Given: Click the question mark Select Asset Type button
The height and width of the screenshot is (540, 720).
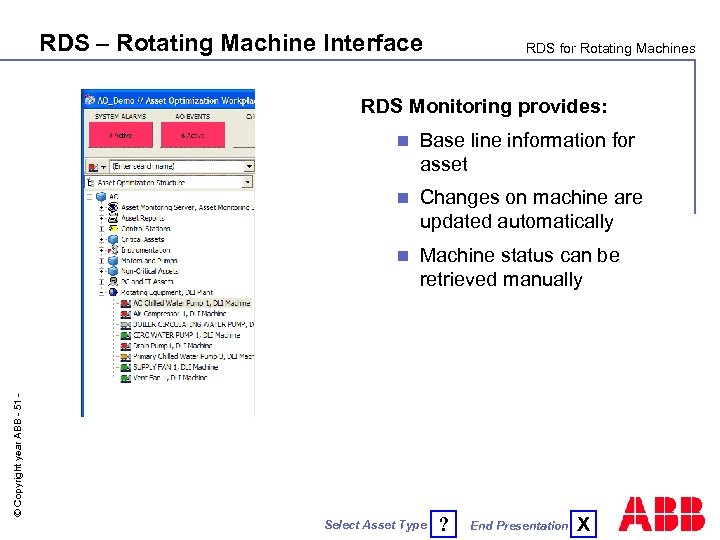Looking at the screenshot, I should pyautogui.click(x=444, y=524).
